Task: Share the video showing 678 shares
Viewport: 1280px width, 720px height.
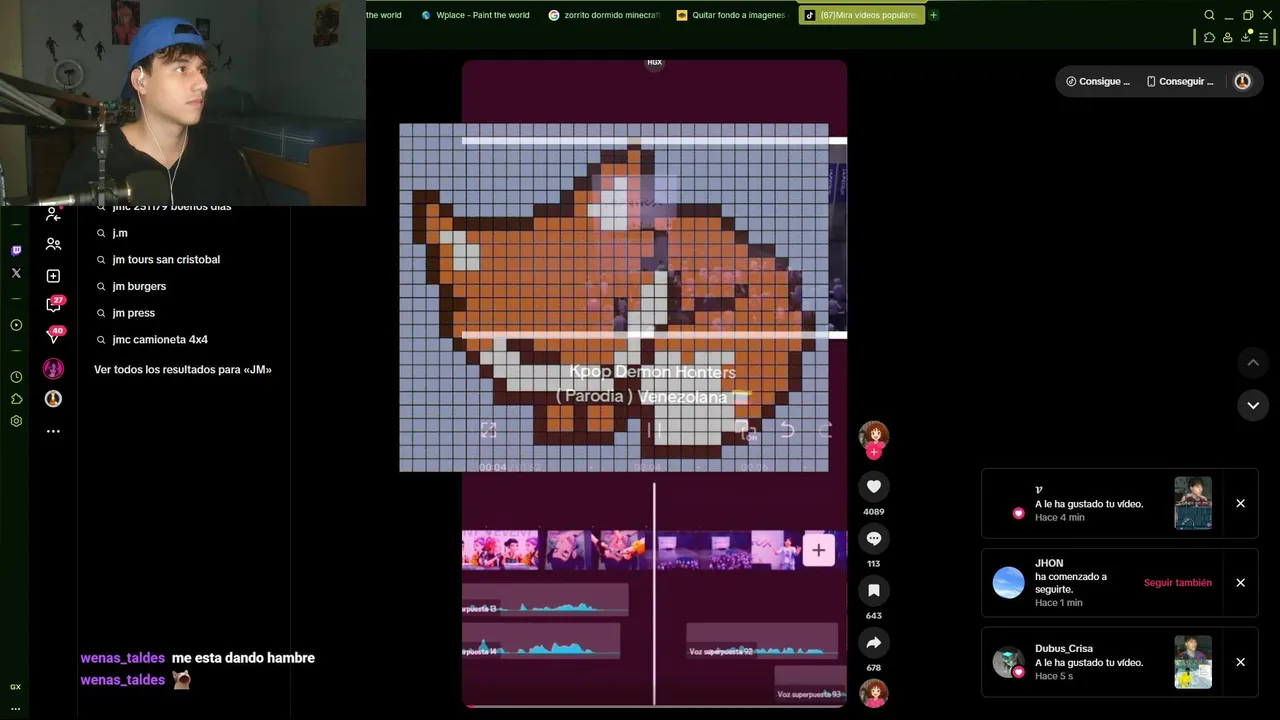Action: pos(873,643)
